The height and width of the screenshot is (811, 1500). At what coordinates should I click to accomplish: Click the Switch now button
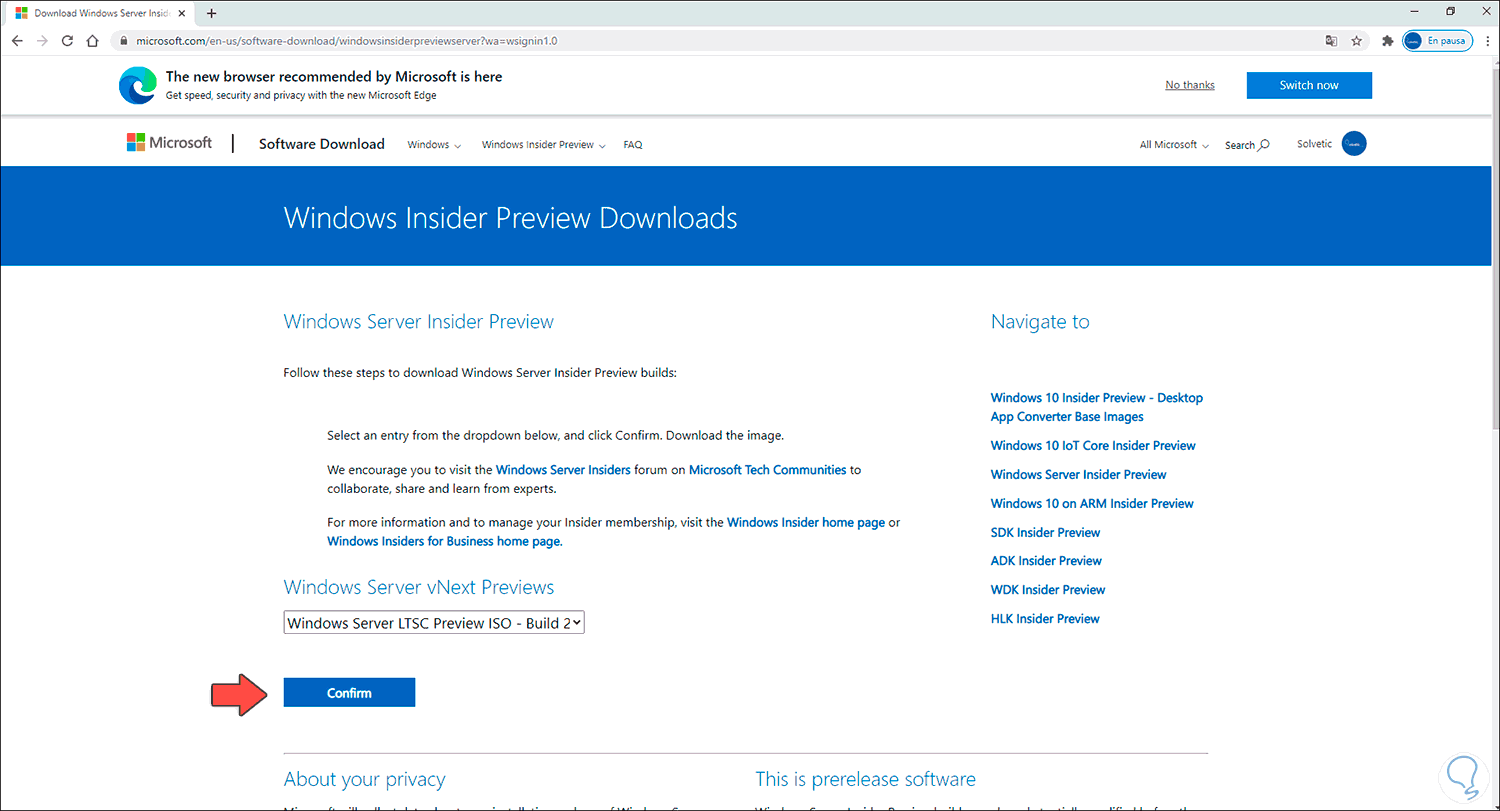1309,85
